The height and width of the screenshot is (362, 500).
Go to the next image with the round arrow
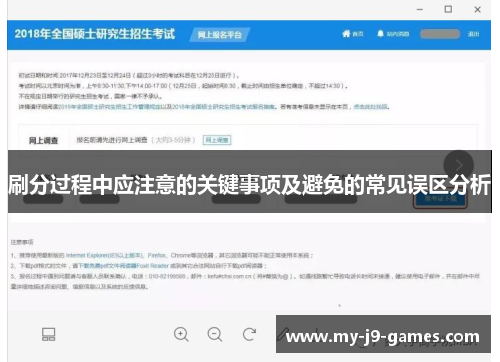click(459, 165)
